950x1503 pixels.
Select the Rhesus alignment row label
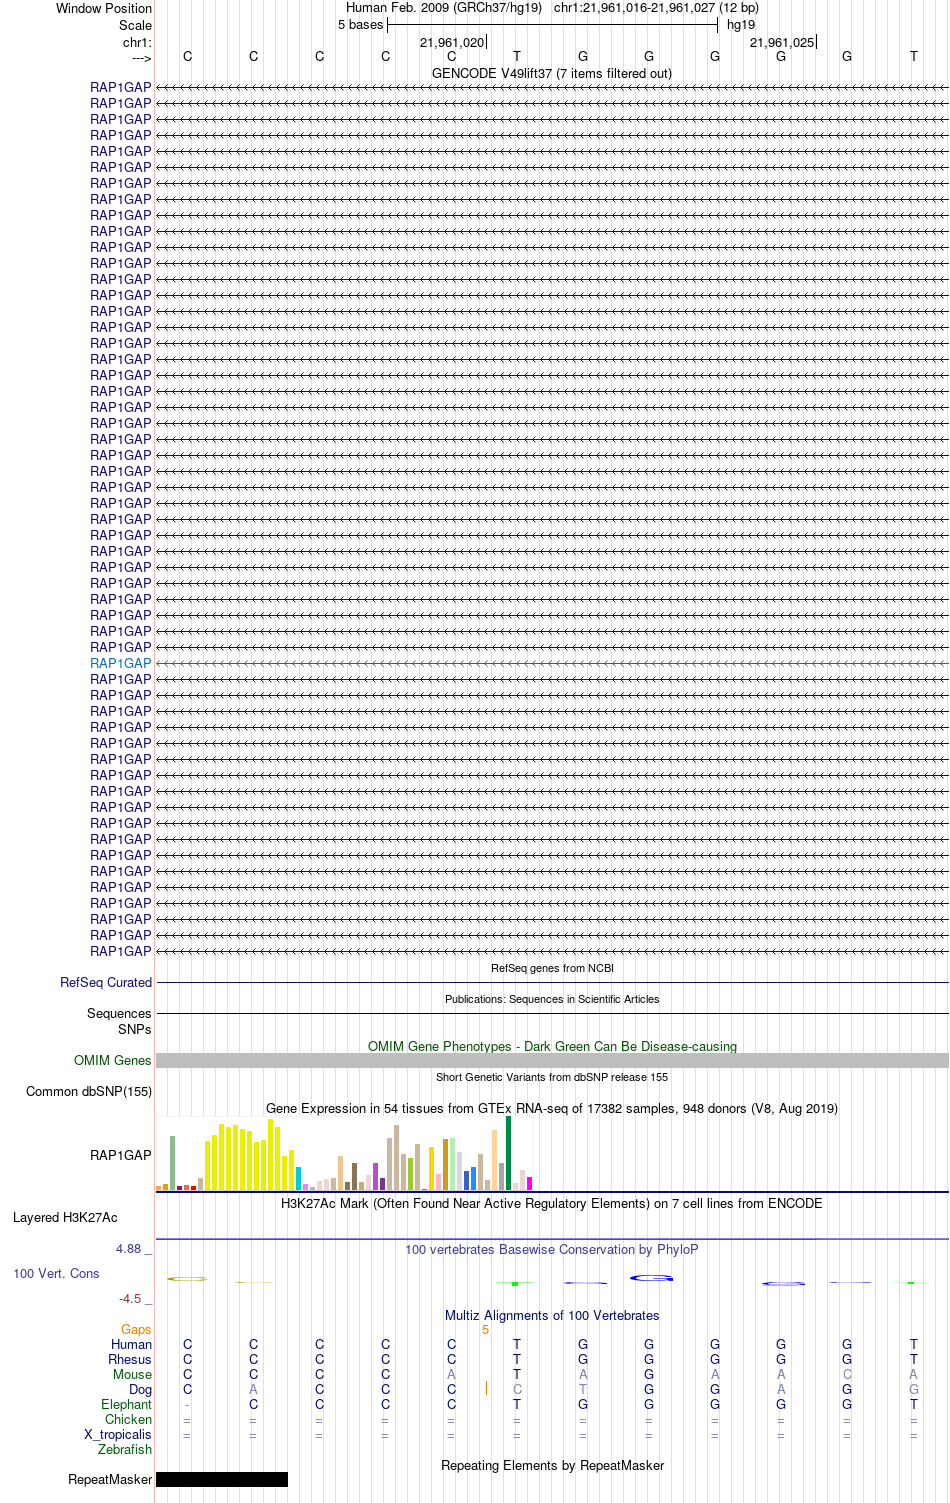130,1359
